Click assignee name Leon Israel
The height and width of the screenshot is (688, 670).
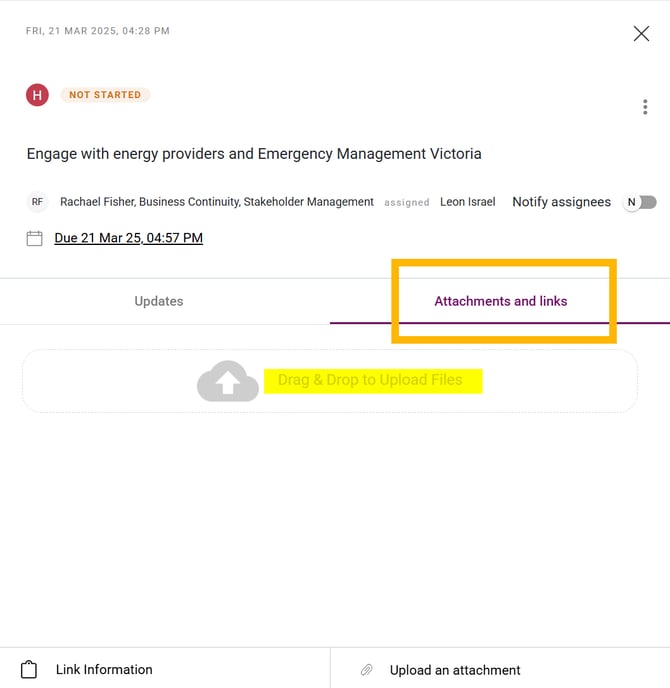[x=467, y=202]
